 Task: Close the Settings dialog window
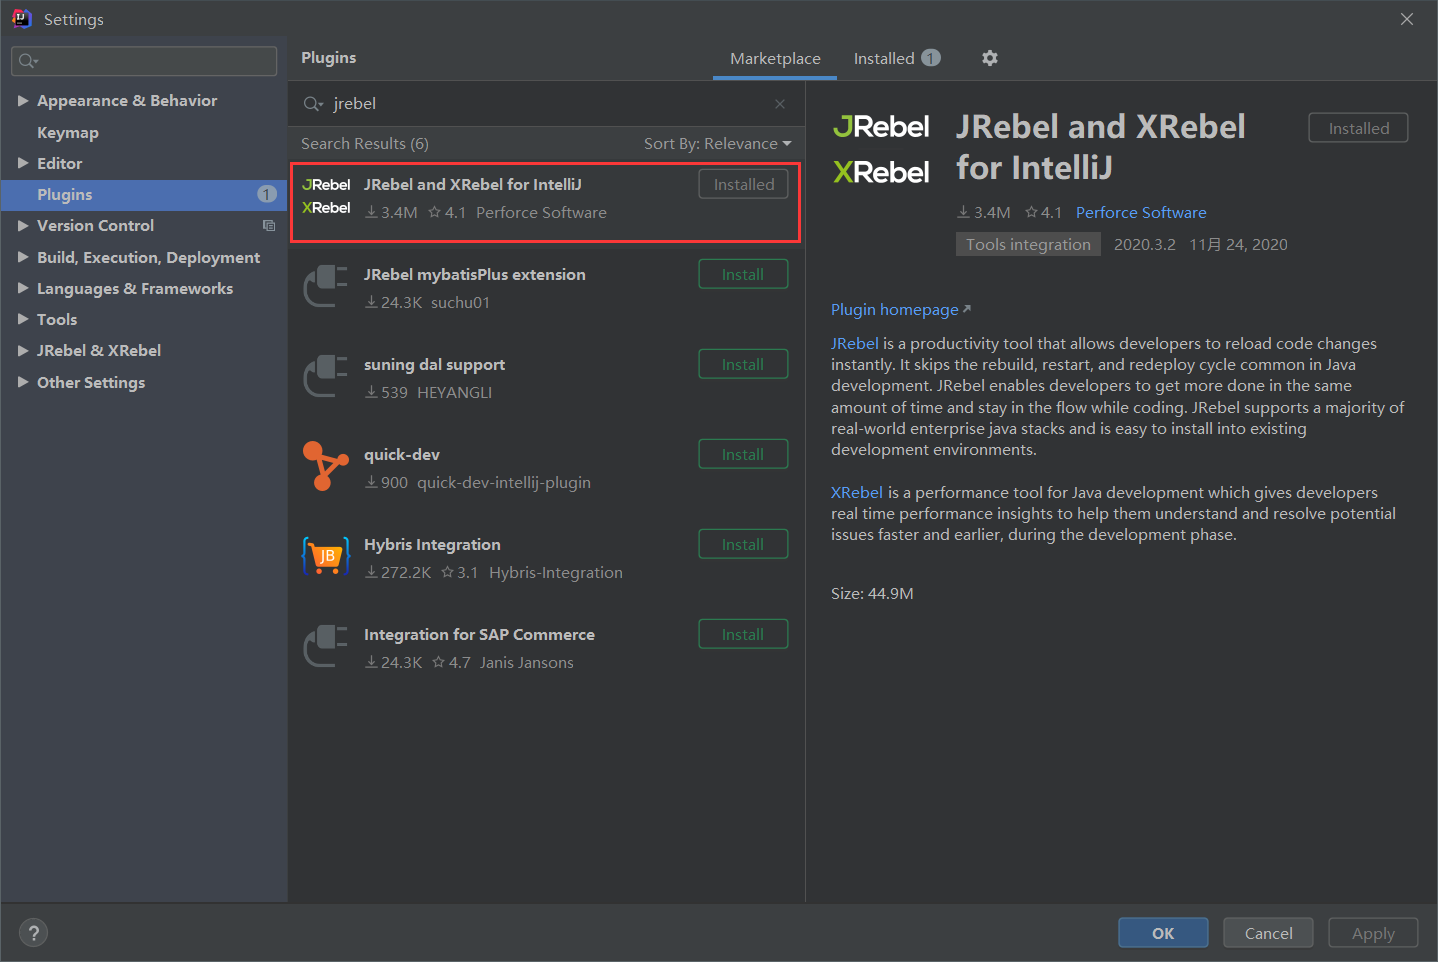tap(1407, 19)
